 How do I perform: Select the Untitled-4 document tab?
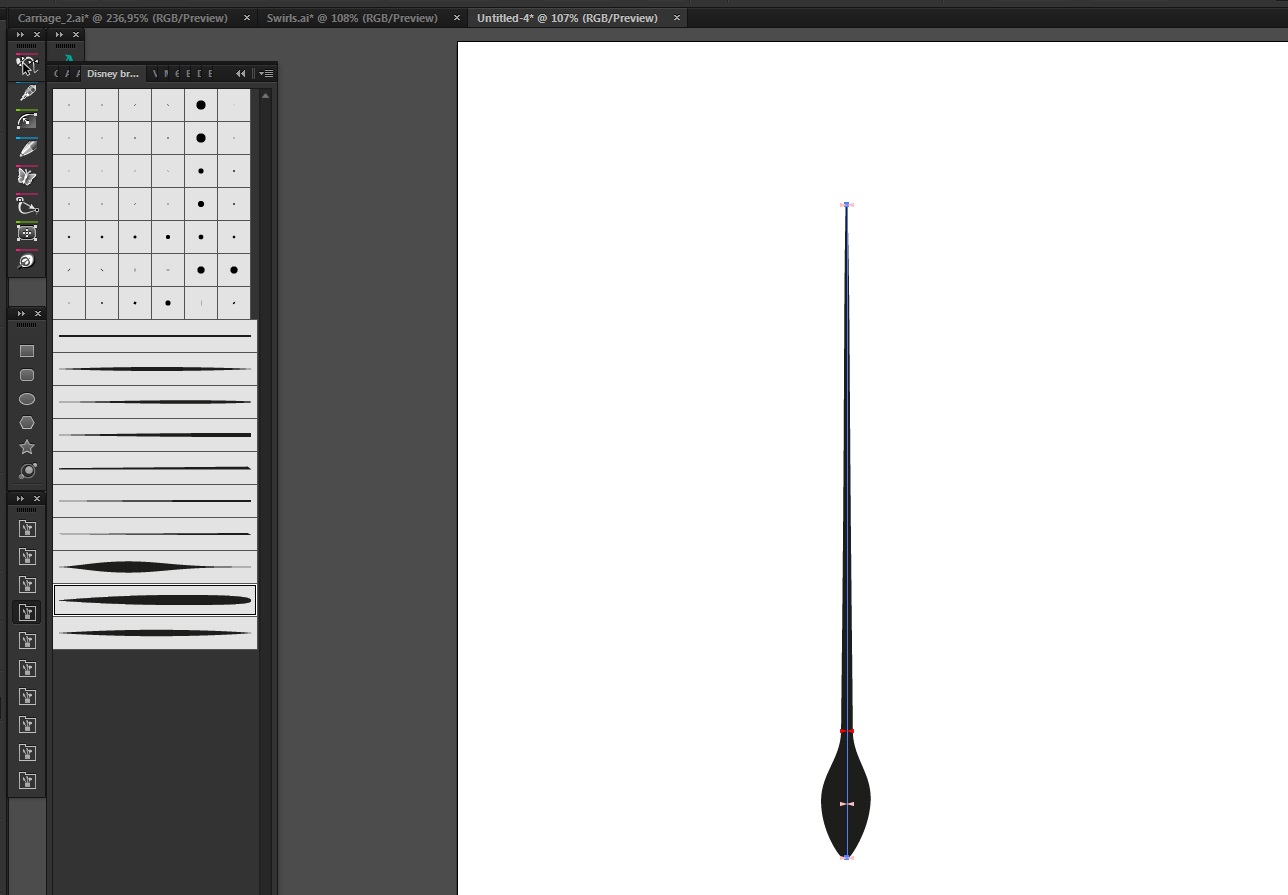tap(567, 18)
